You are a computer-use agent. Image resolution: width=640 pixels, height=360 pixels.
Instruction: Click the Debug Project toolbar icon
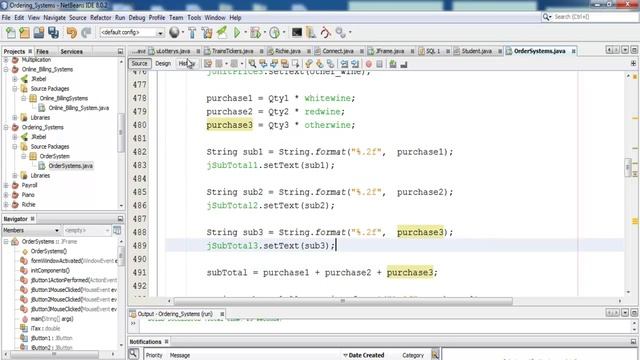[x=256, y=33]
